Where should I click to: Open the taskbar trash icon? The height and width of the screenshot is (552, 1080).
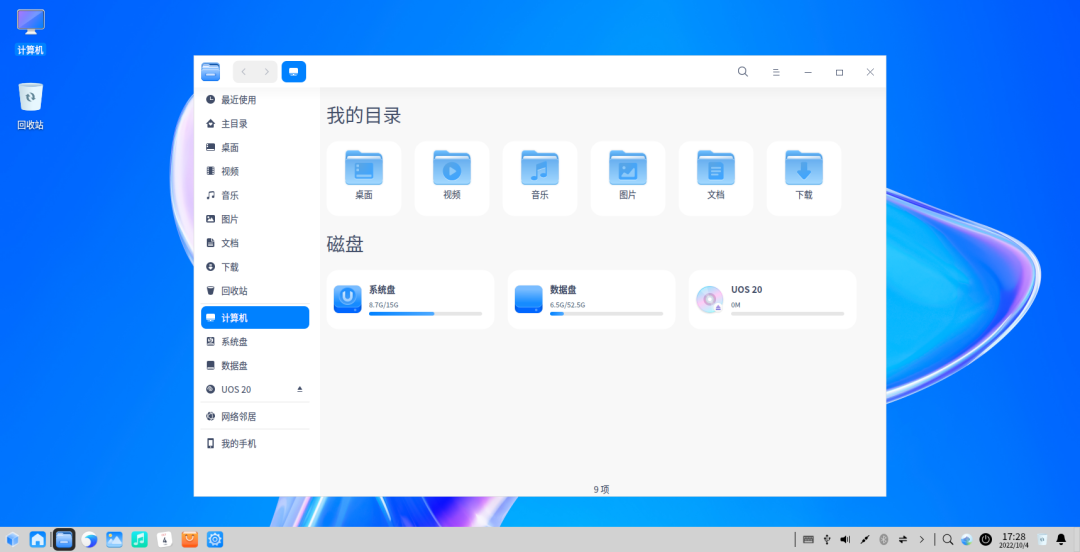coord(1042,540)
